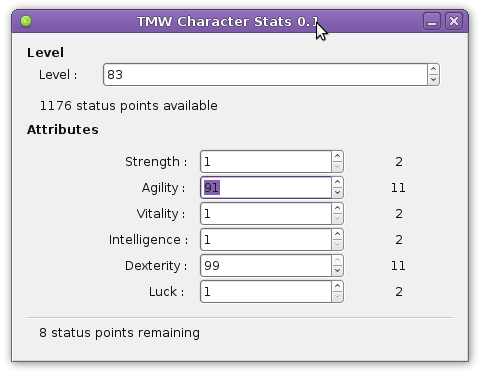The width and height of the screenshot is (482, 375).
Task: Increase Luck with the up arrow
Action: 337,286
